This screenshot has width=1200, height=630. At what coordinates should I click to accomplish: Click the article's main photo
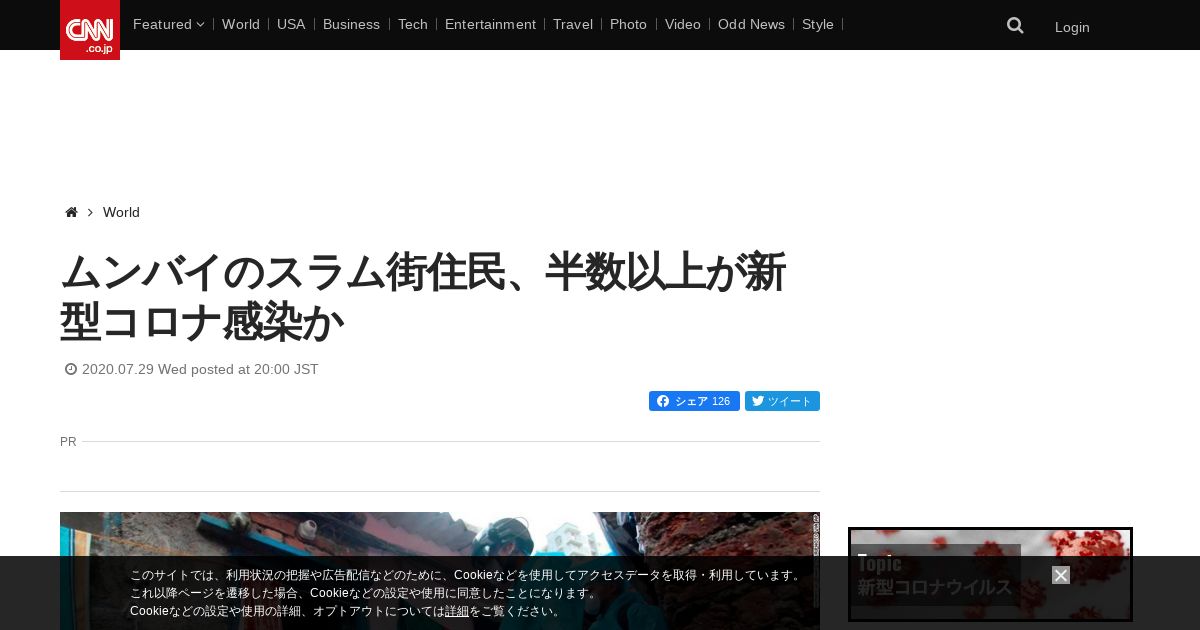coord(440,571)
